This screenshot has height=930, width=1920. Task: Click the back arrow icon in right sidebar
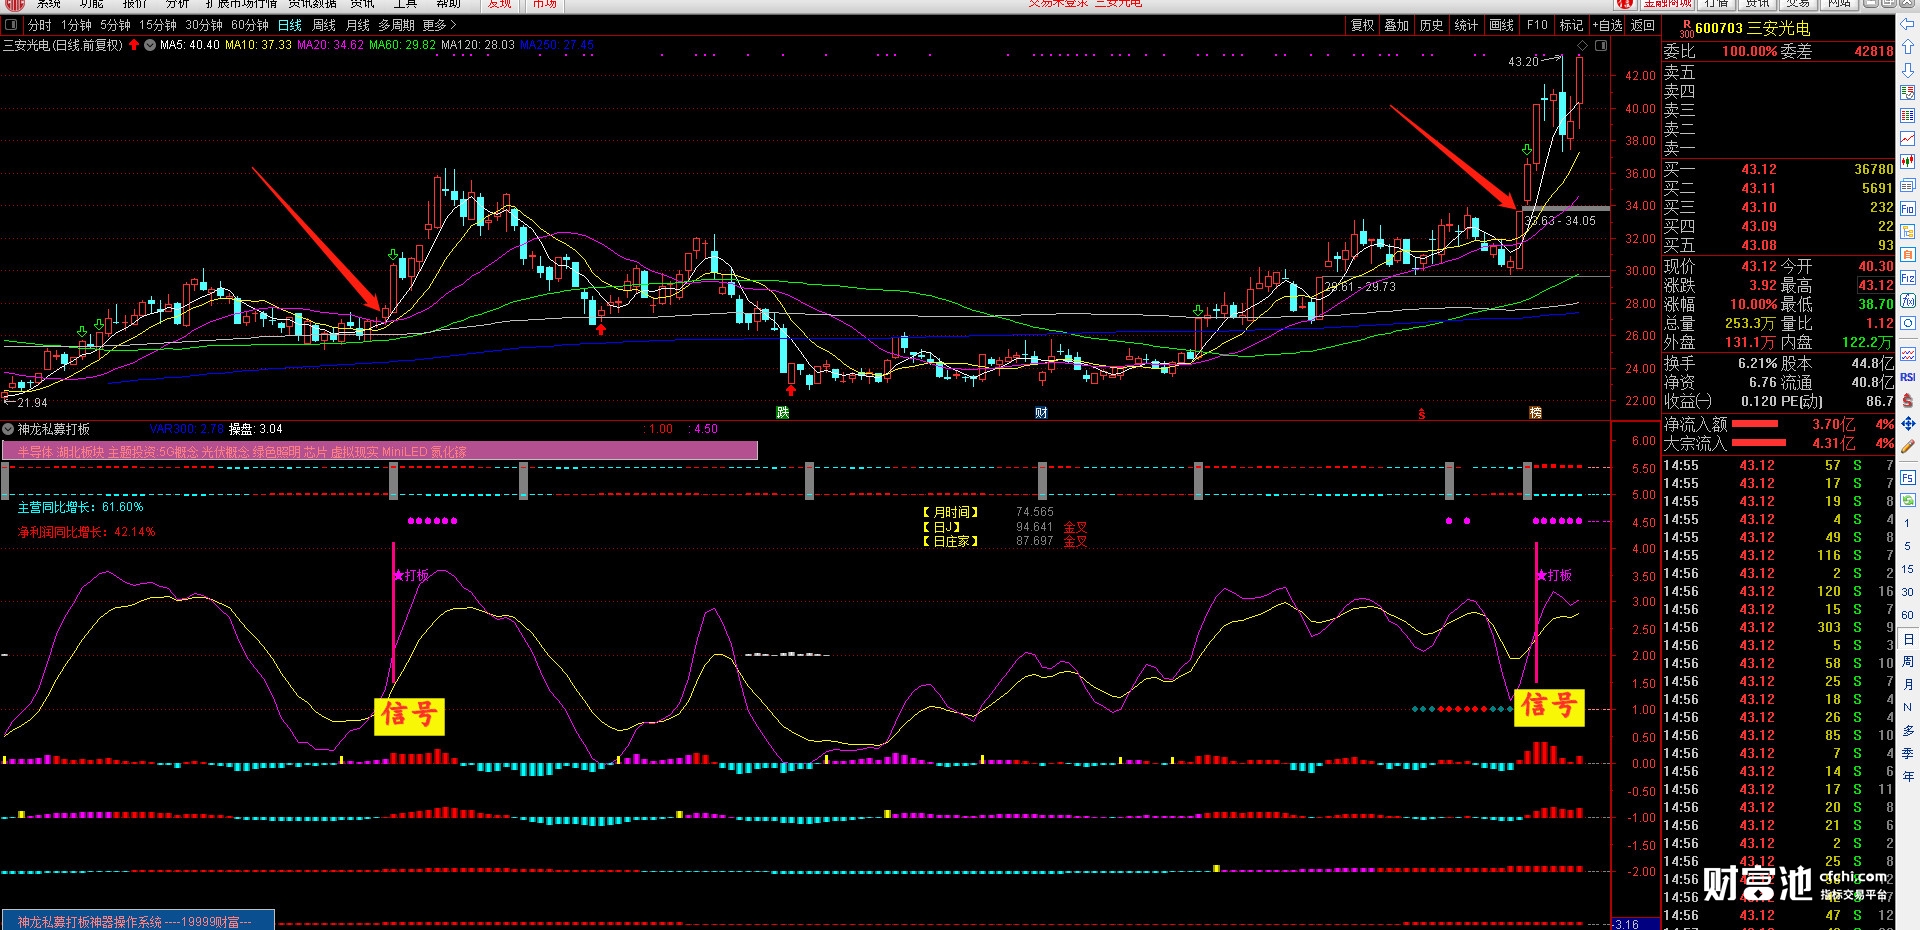(x=1907, y=24)
